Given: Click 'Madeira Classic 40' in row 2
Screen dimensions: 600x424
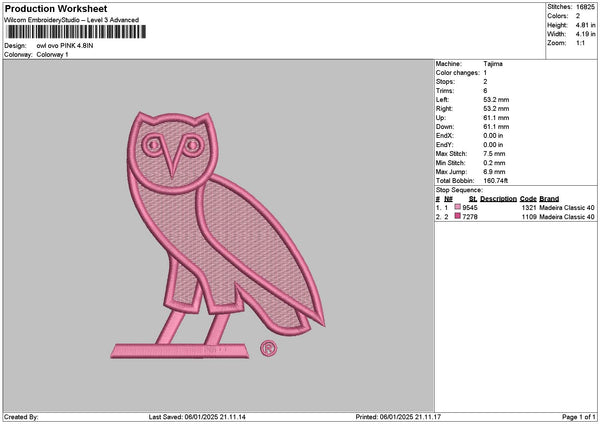Looking at the screenshot, I should (x=567, y=217).
